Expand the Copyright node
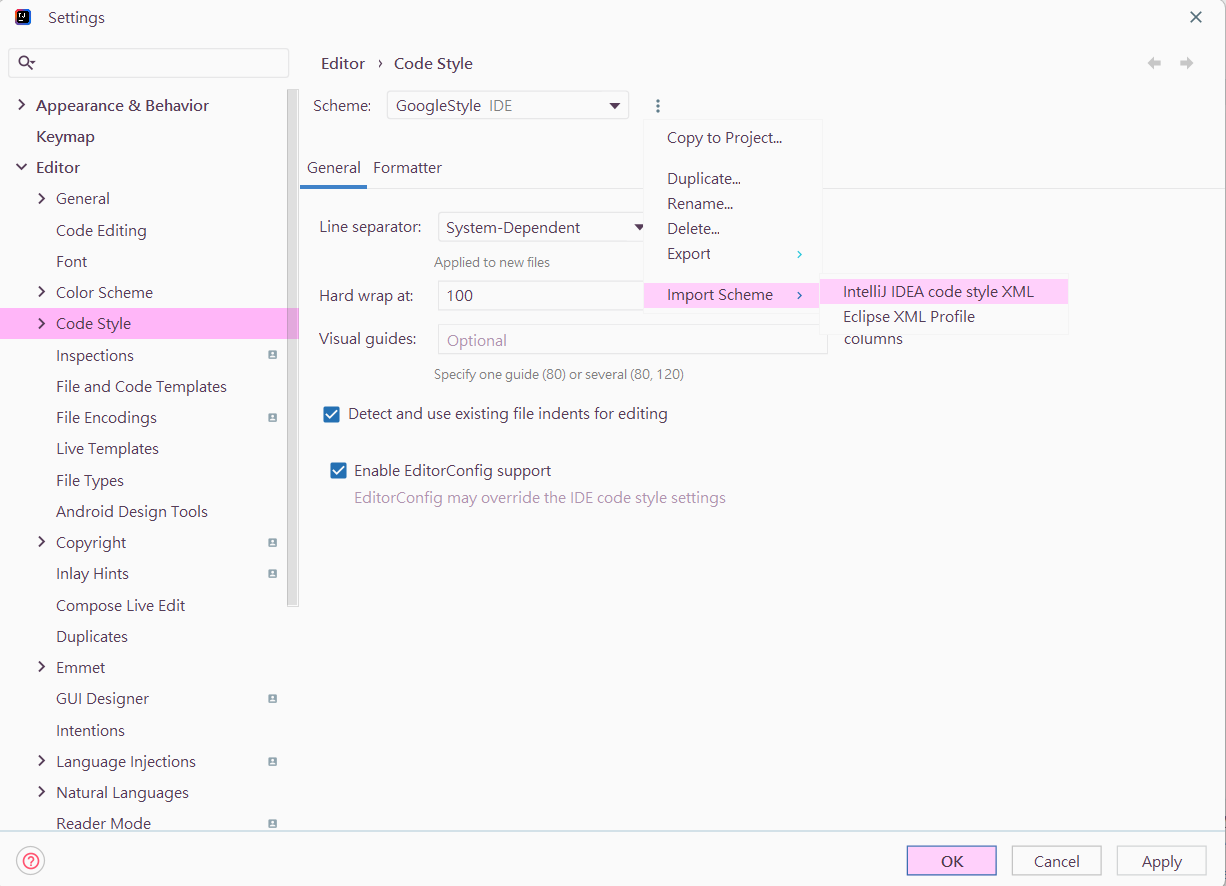Image resolution: width=1226 pixels, height=886 pixels. click(x=41, y=542)
